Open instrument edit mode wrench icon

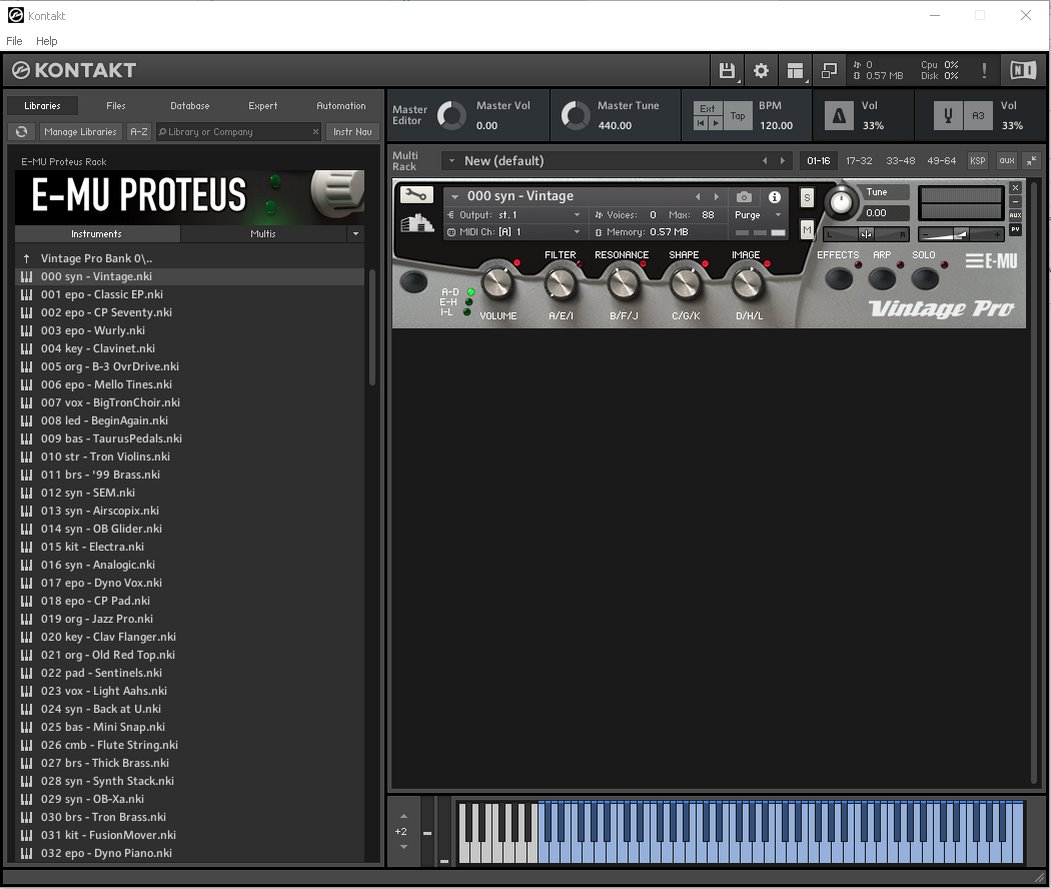416,196
